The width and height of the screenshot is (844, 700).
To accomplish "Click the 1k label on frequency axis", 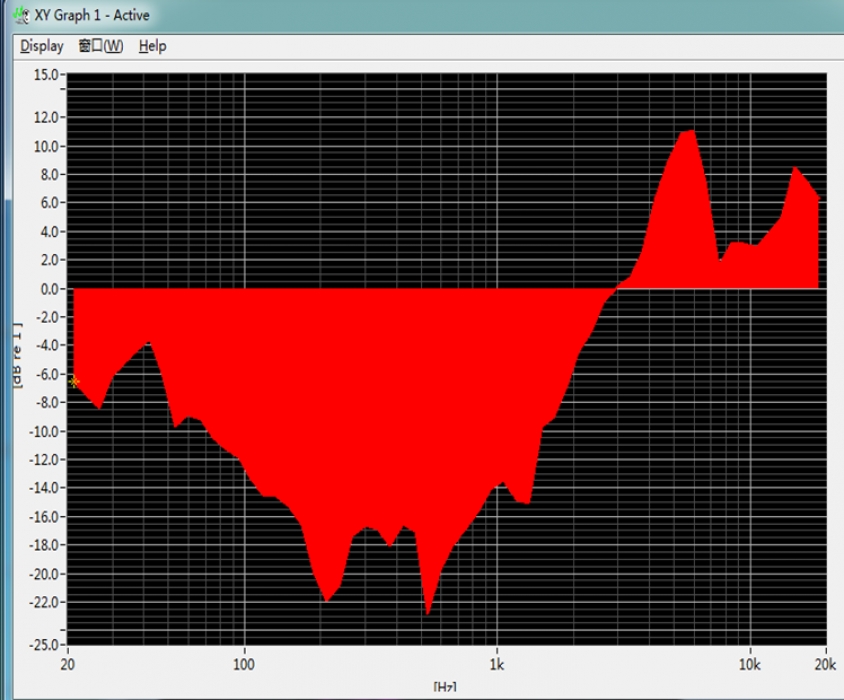I will point(497,664).
